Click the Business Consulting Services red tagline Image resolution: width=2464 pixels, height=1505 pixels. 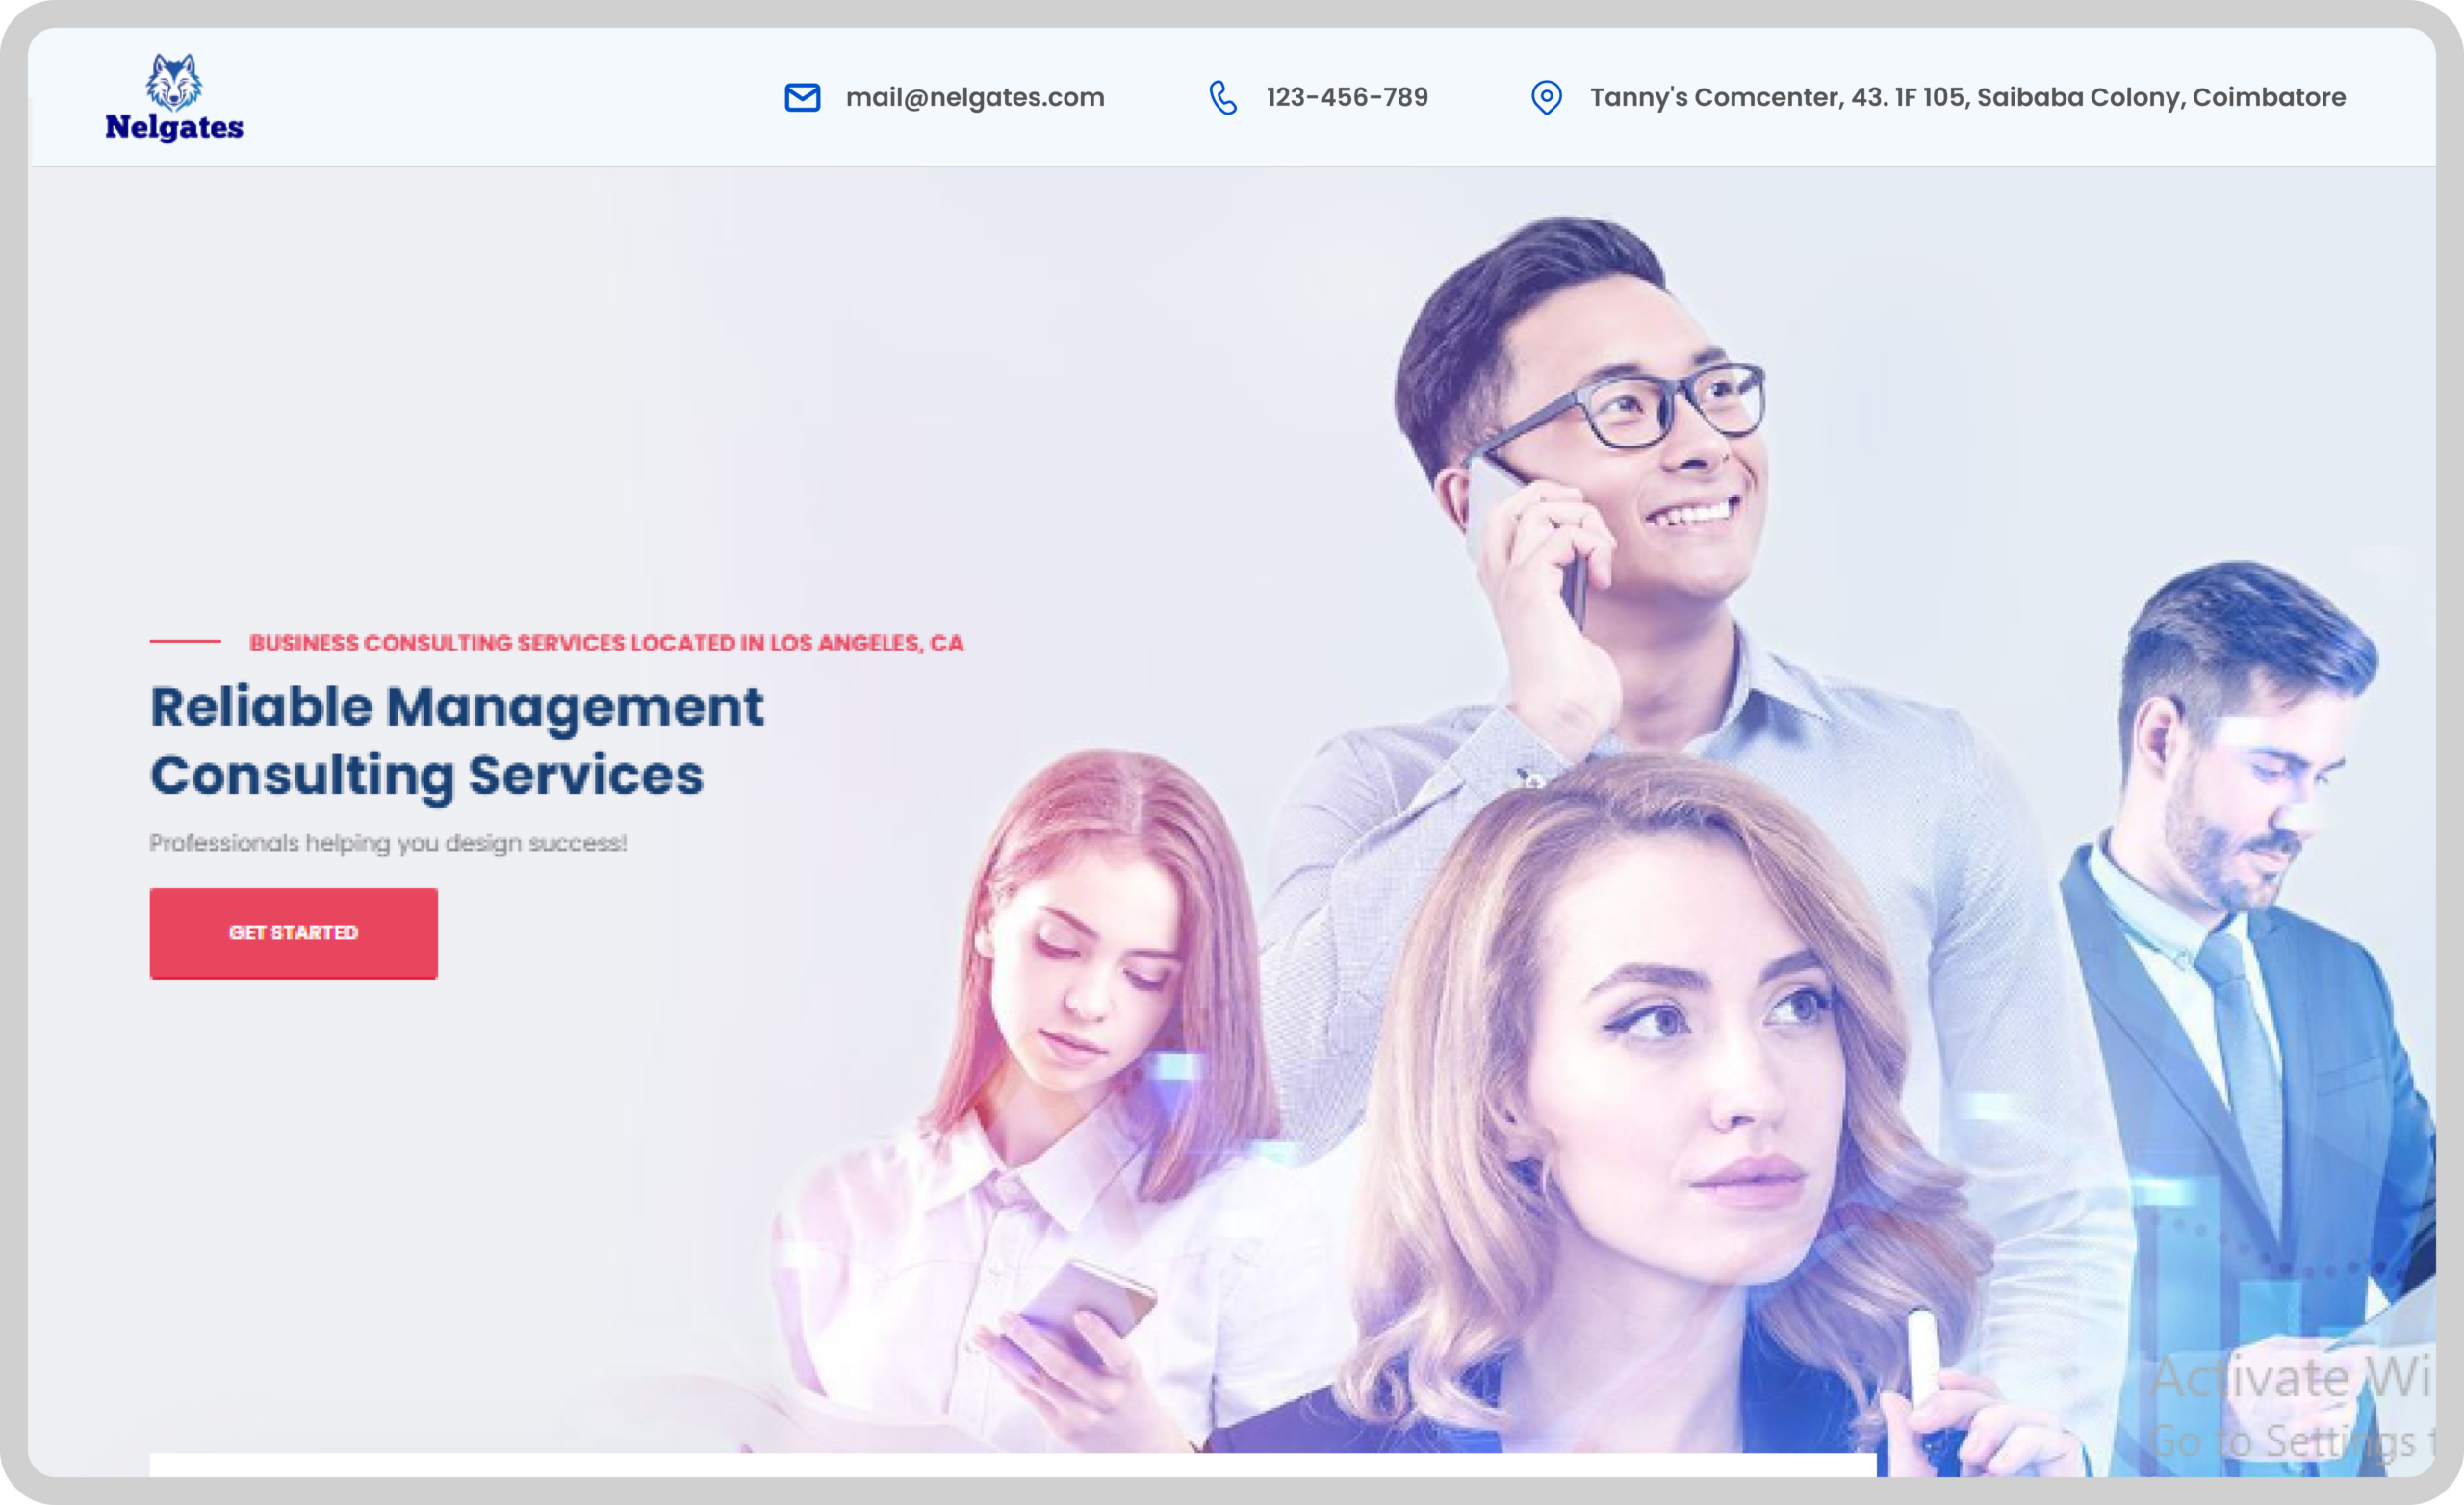tap(606, 643)
